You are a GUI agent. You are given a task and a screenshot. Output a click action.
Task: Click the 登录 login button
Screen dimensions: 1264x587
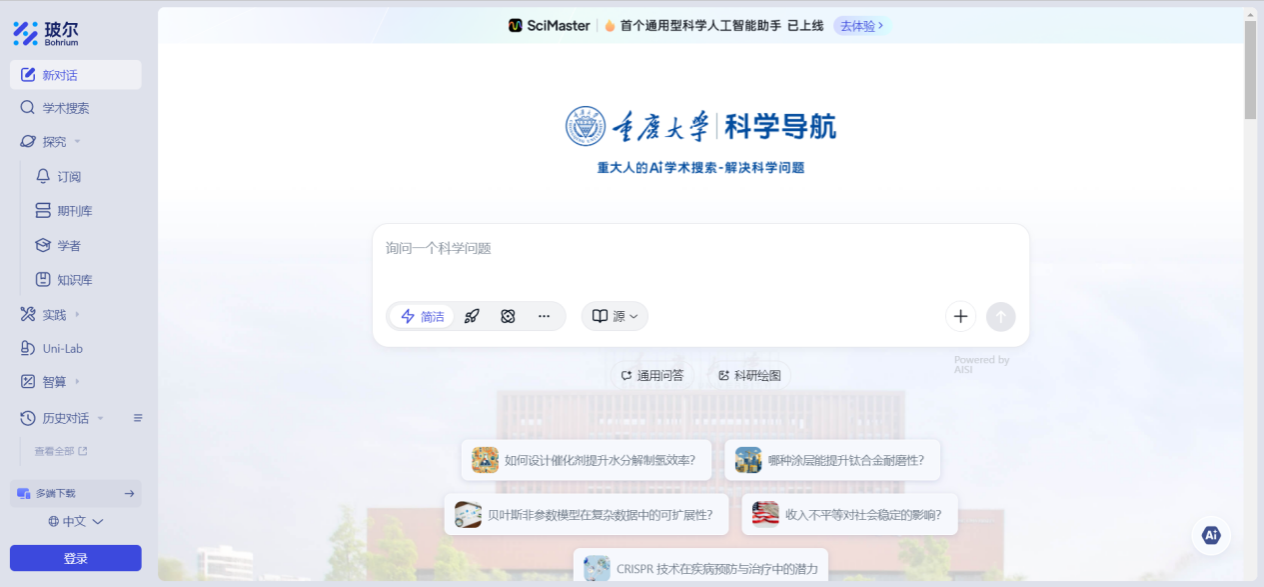[x=75, y=558]
